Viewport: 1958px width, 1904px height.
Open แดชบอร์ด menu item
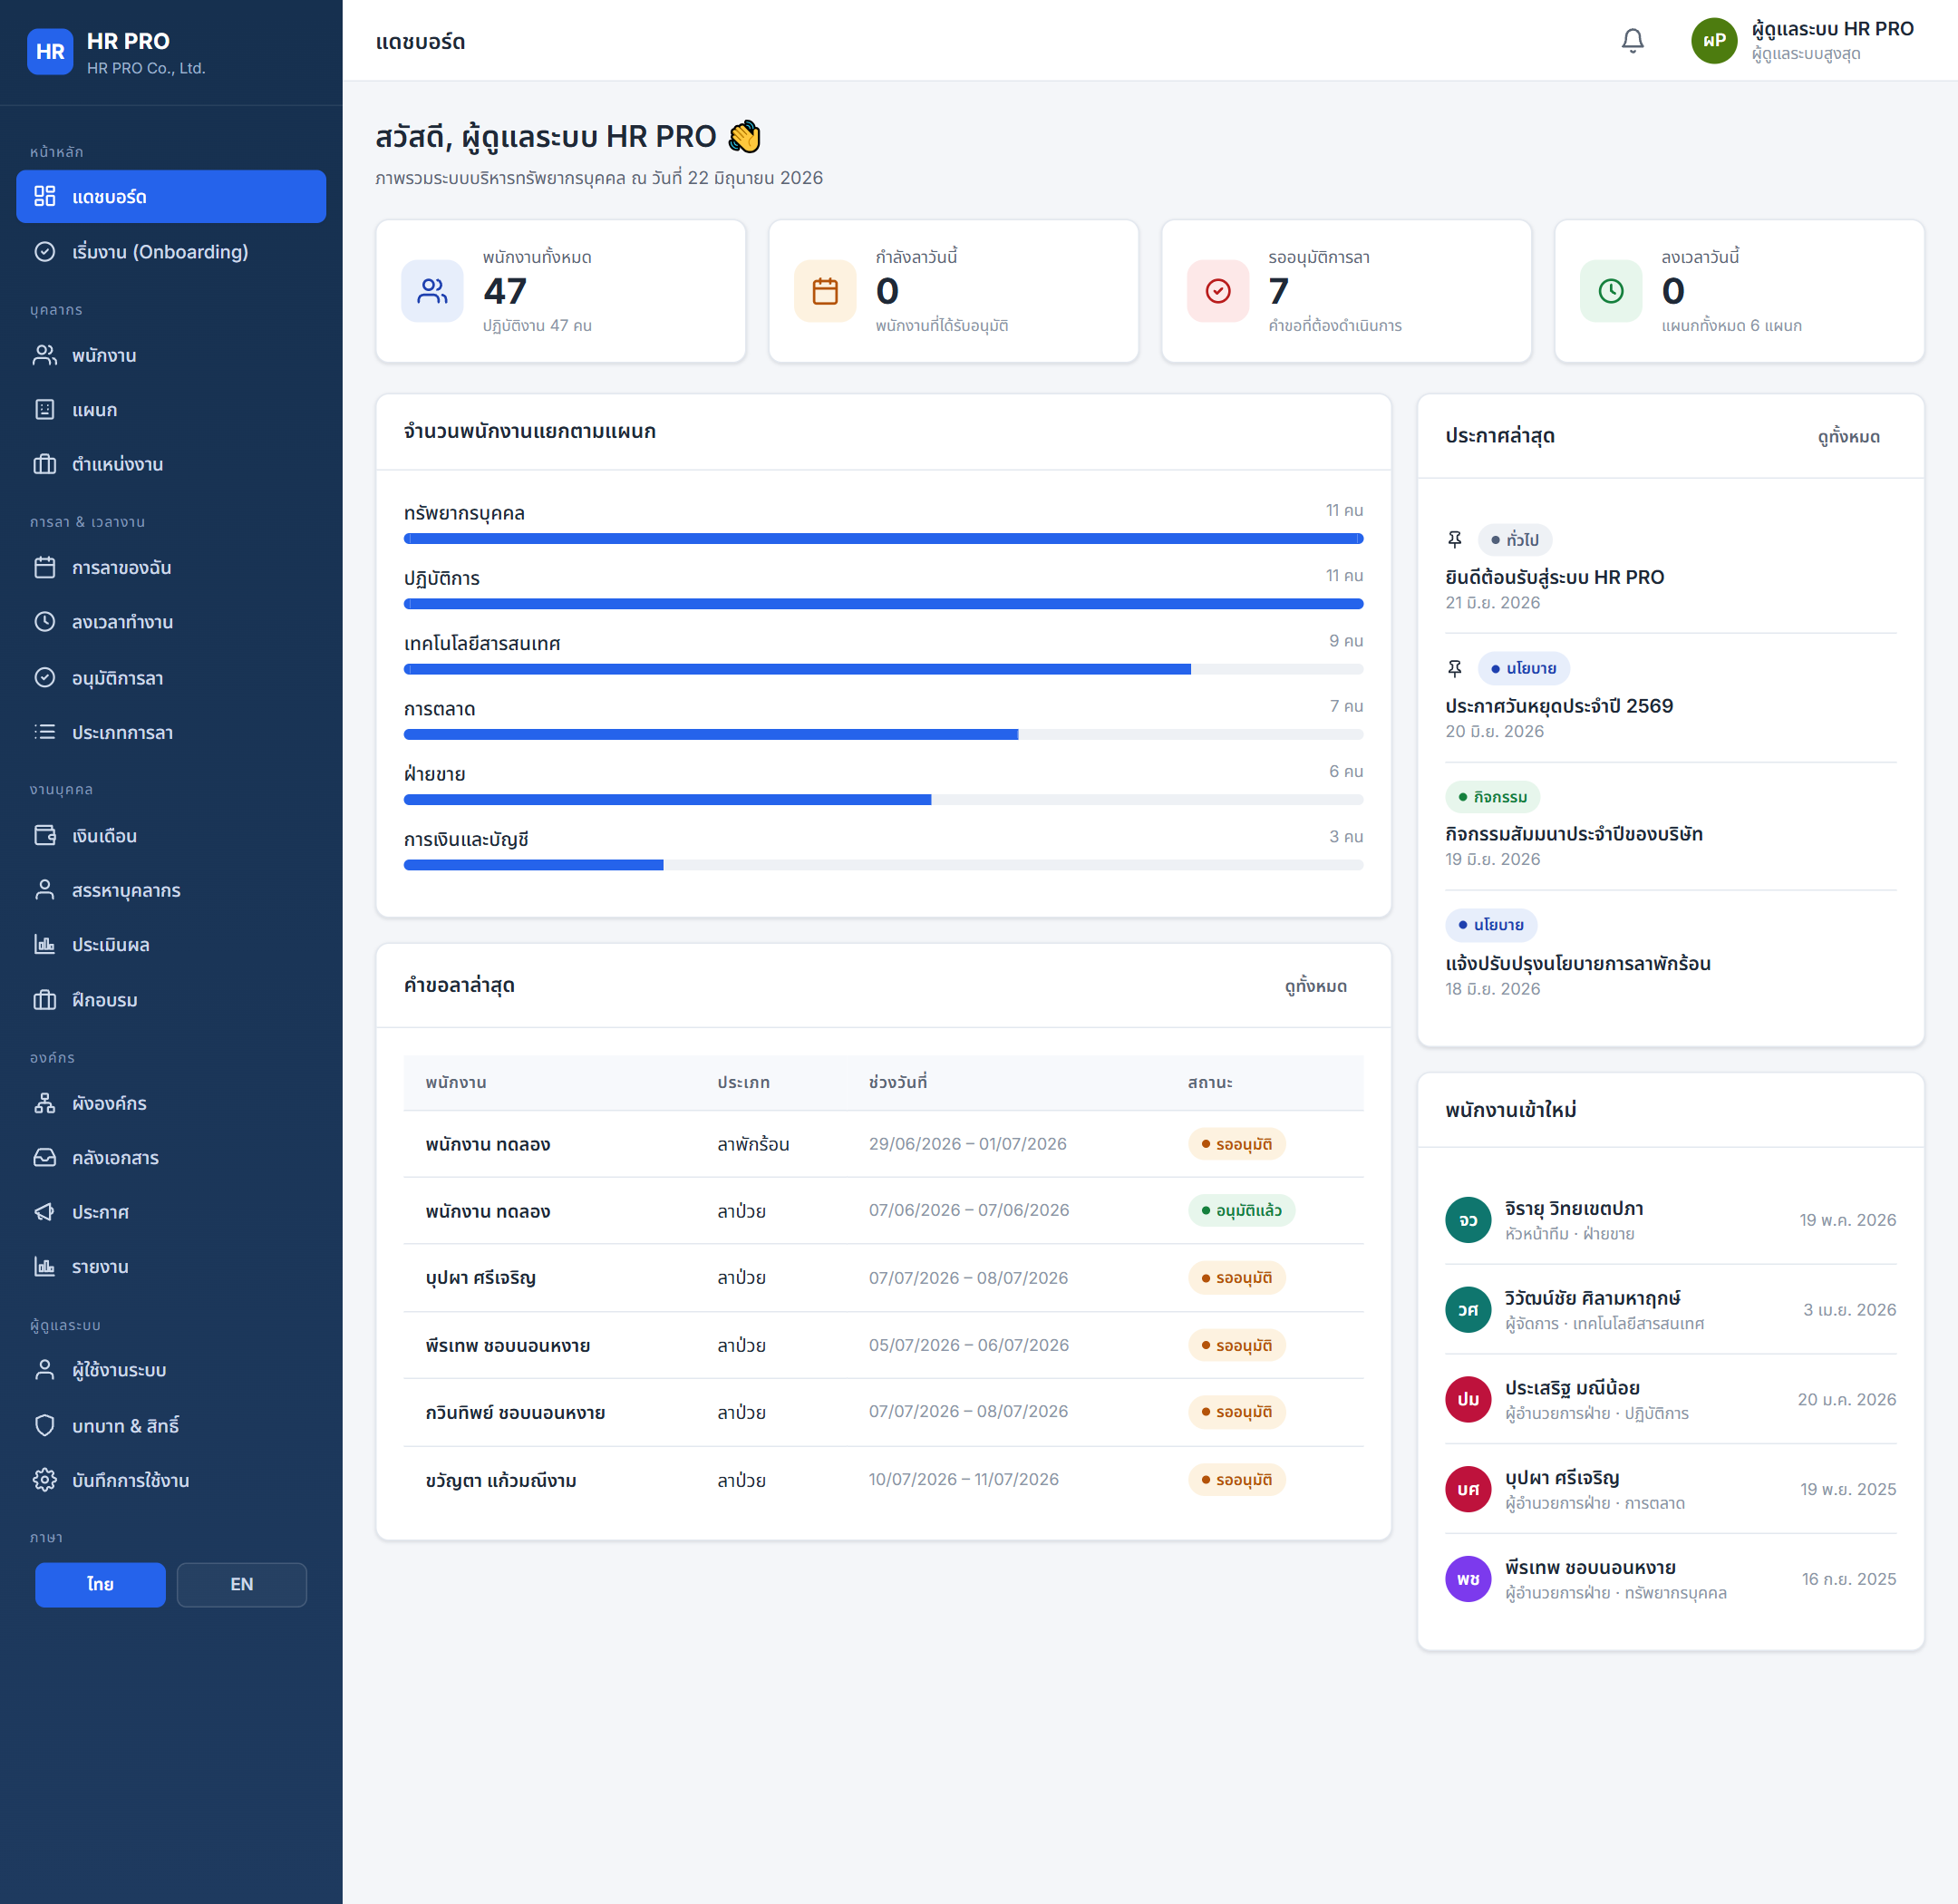(x=171, y=196)
